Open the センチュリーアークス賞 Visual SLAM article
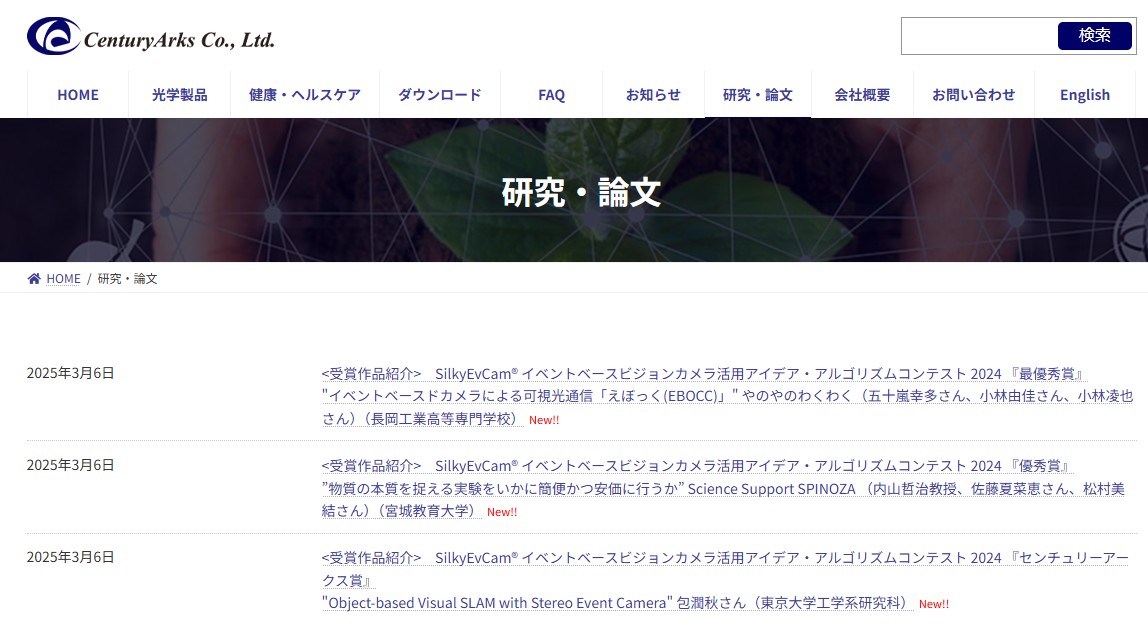Image resolution: width=1148 pixels, height=627 pixels. 725,580
